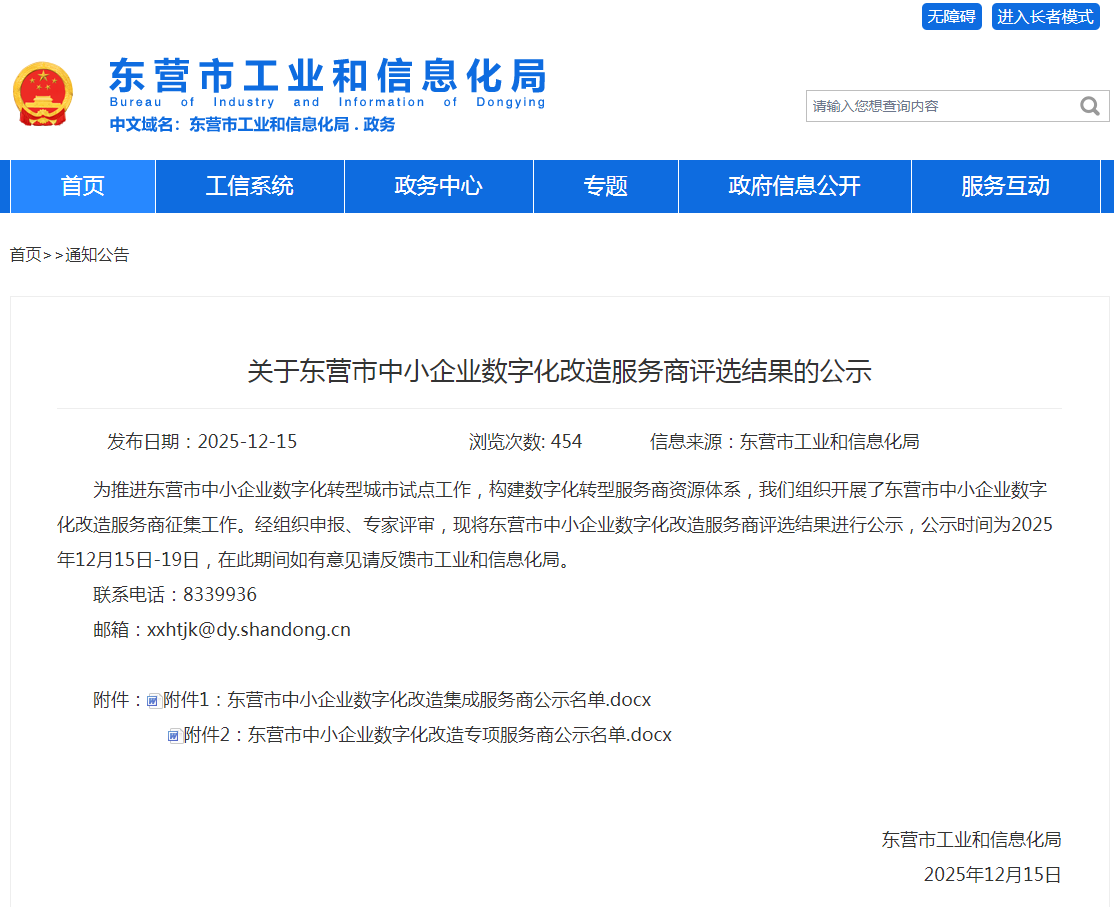Image resolution: width=1114 pixels, height=907 pixels.
Task: Switch to the 工信系统 navigation tab
Action: tap(249, 186)
